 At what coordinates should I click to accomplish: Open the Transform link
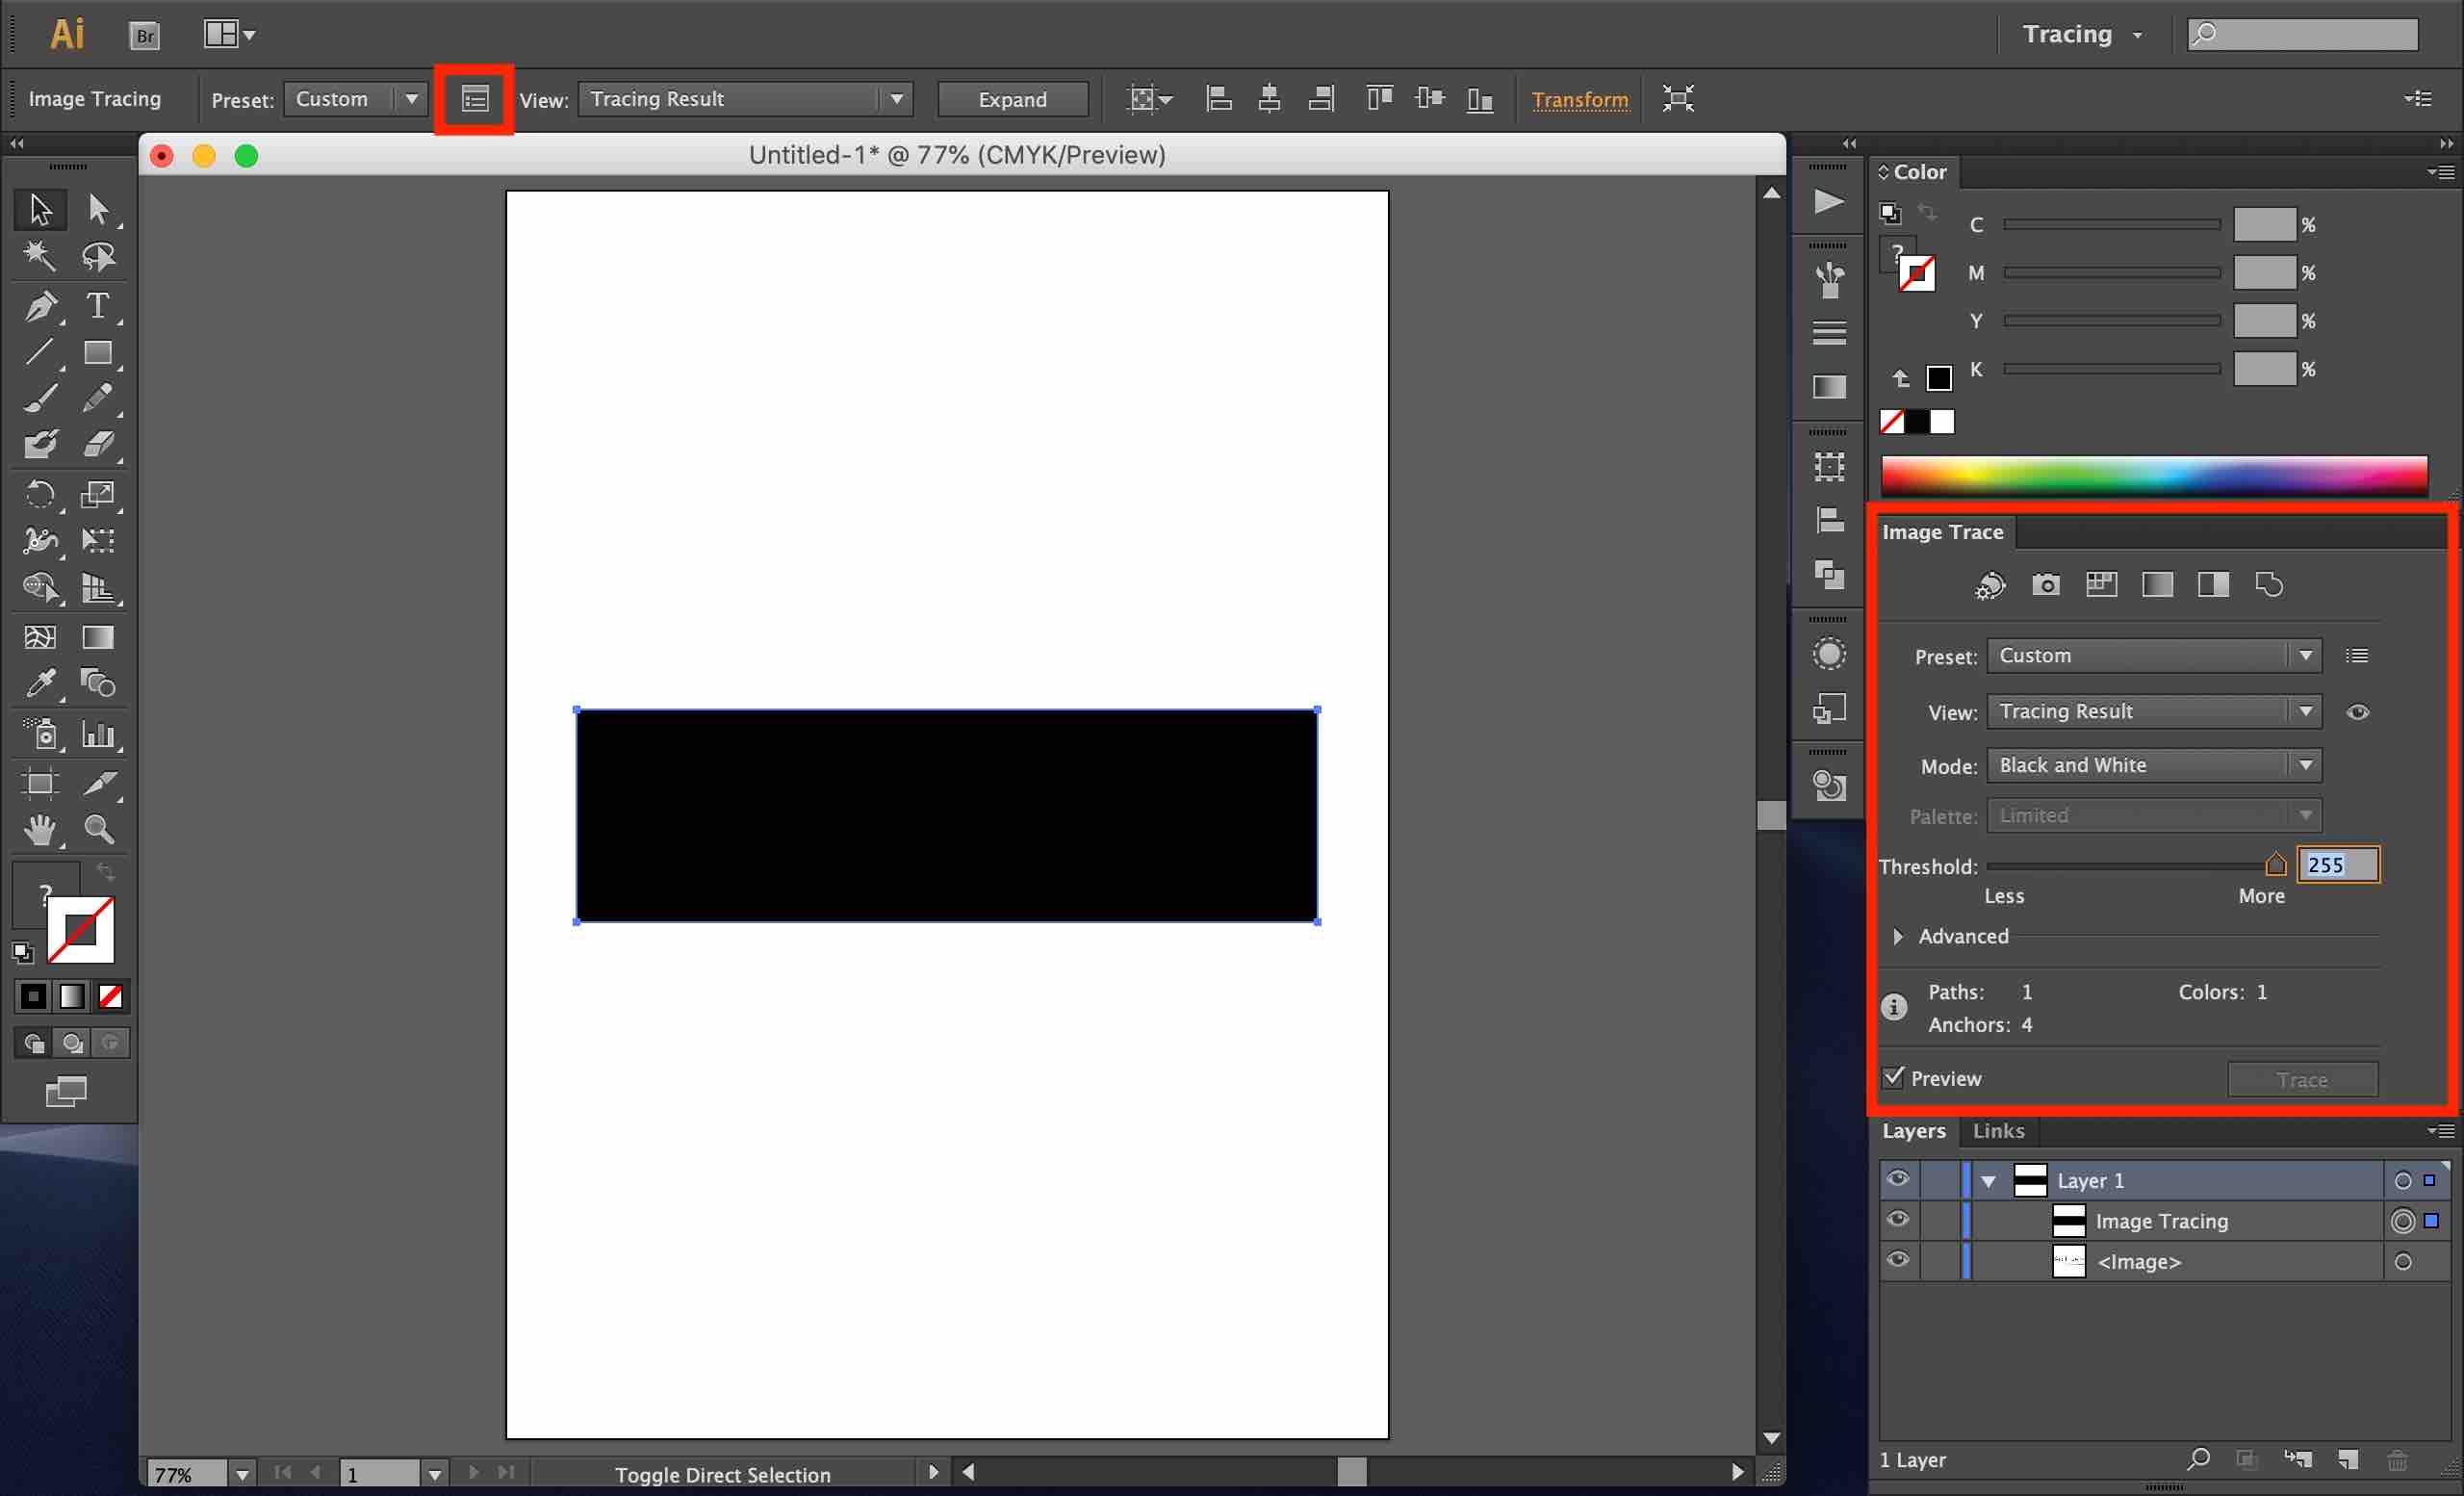(x=1579, y=99)
